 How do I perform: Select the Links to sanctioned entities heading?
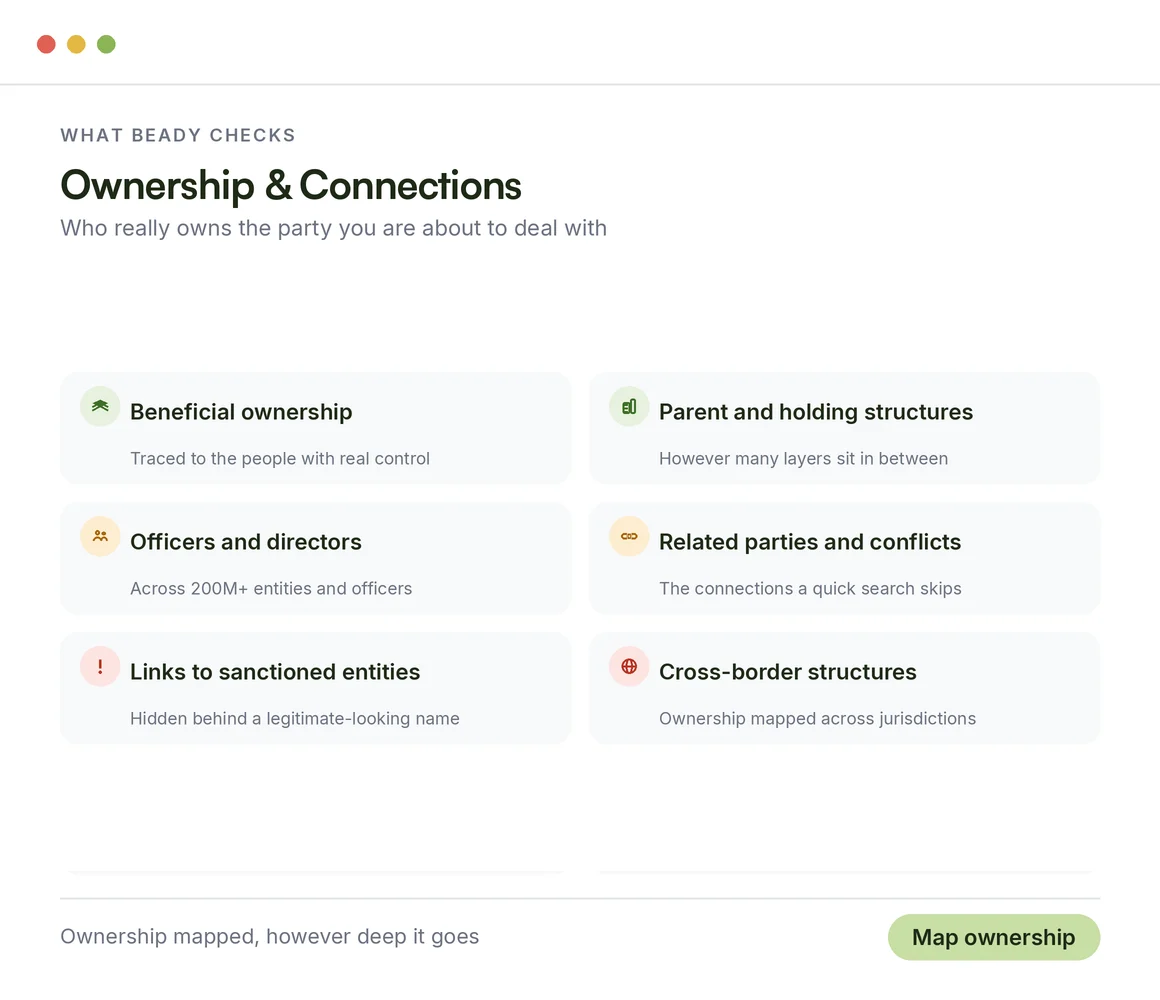point(275,672)
